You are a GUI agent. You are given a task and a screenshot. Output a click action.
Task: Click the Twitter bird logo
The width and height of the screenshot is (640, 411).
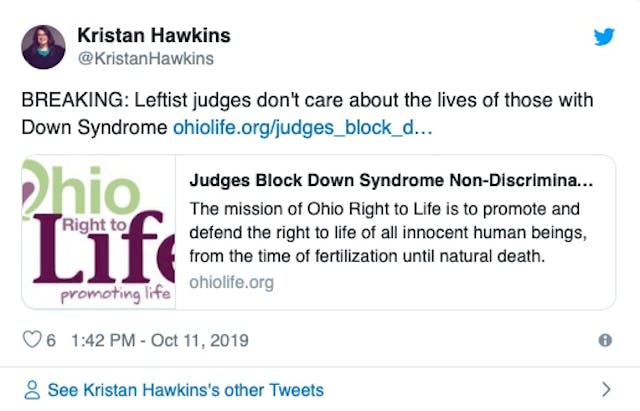coord(603,37)
